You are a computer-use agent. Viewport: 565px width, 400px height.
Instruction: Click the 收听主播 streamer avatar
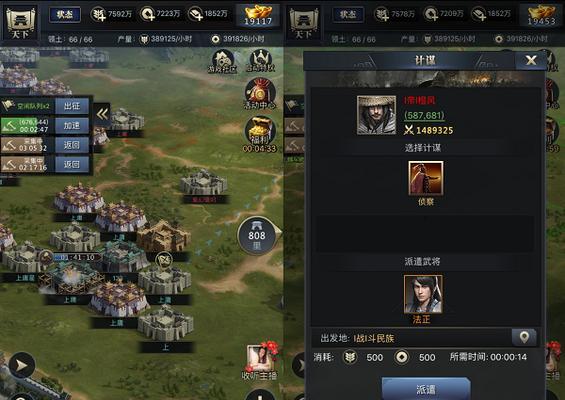(x=259, y=360)
